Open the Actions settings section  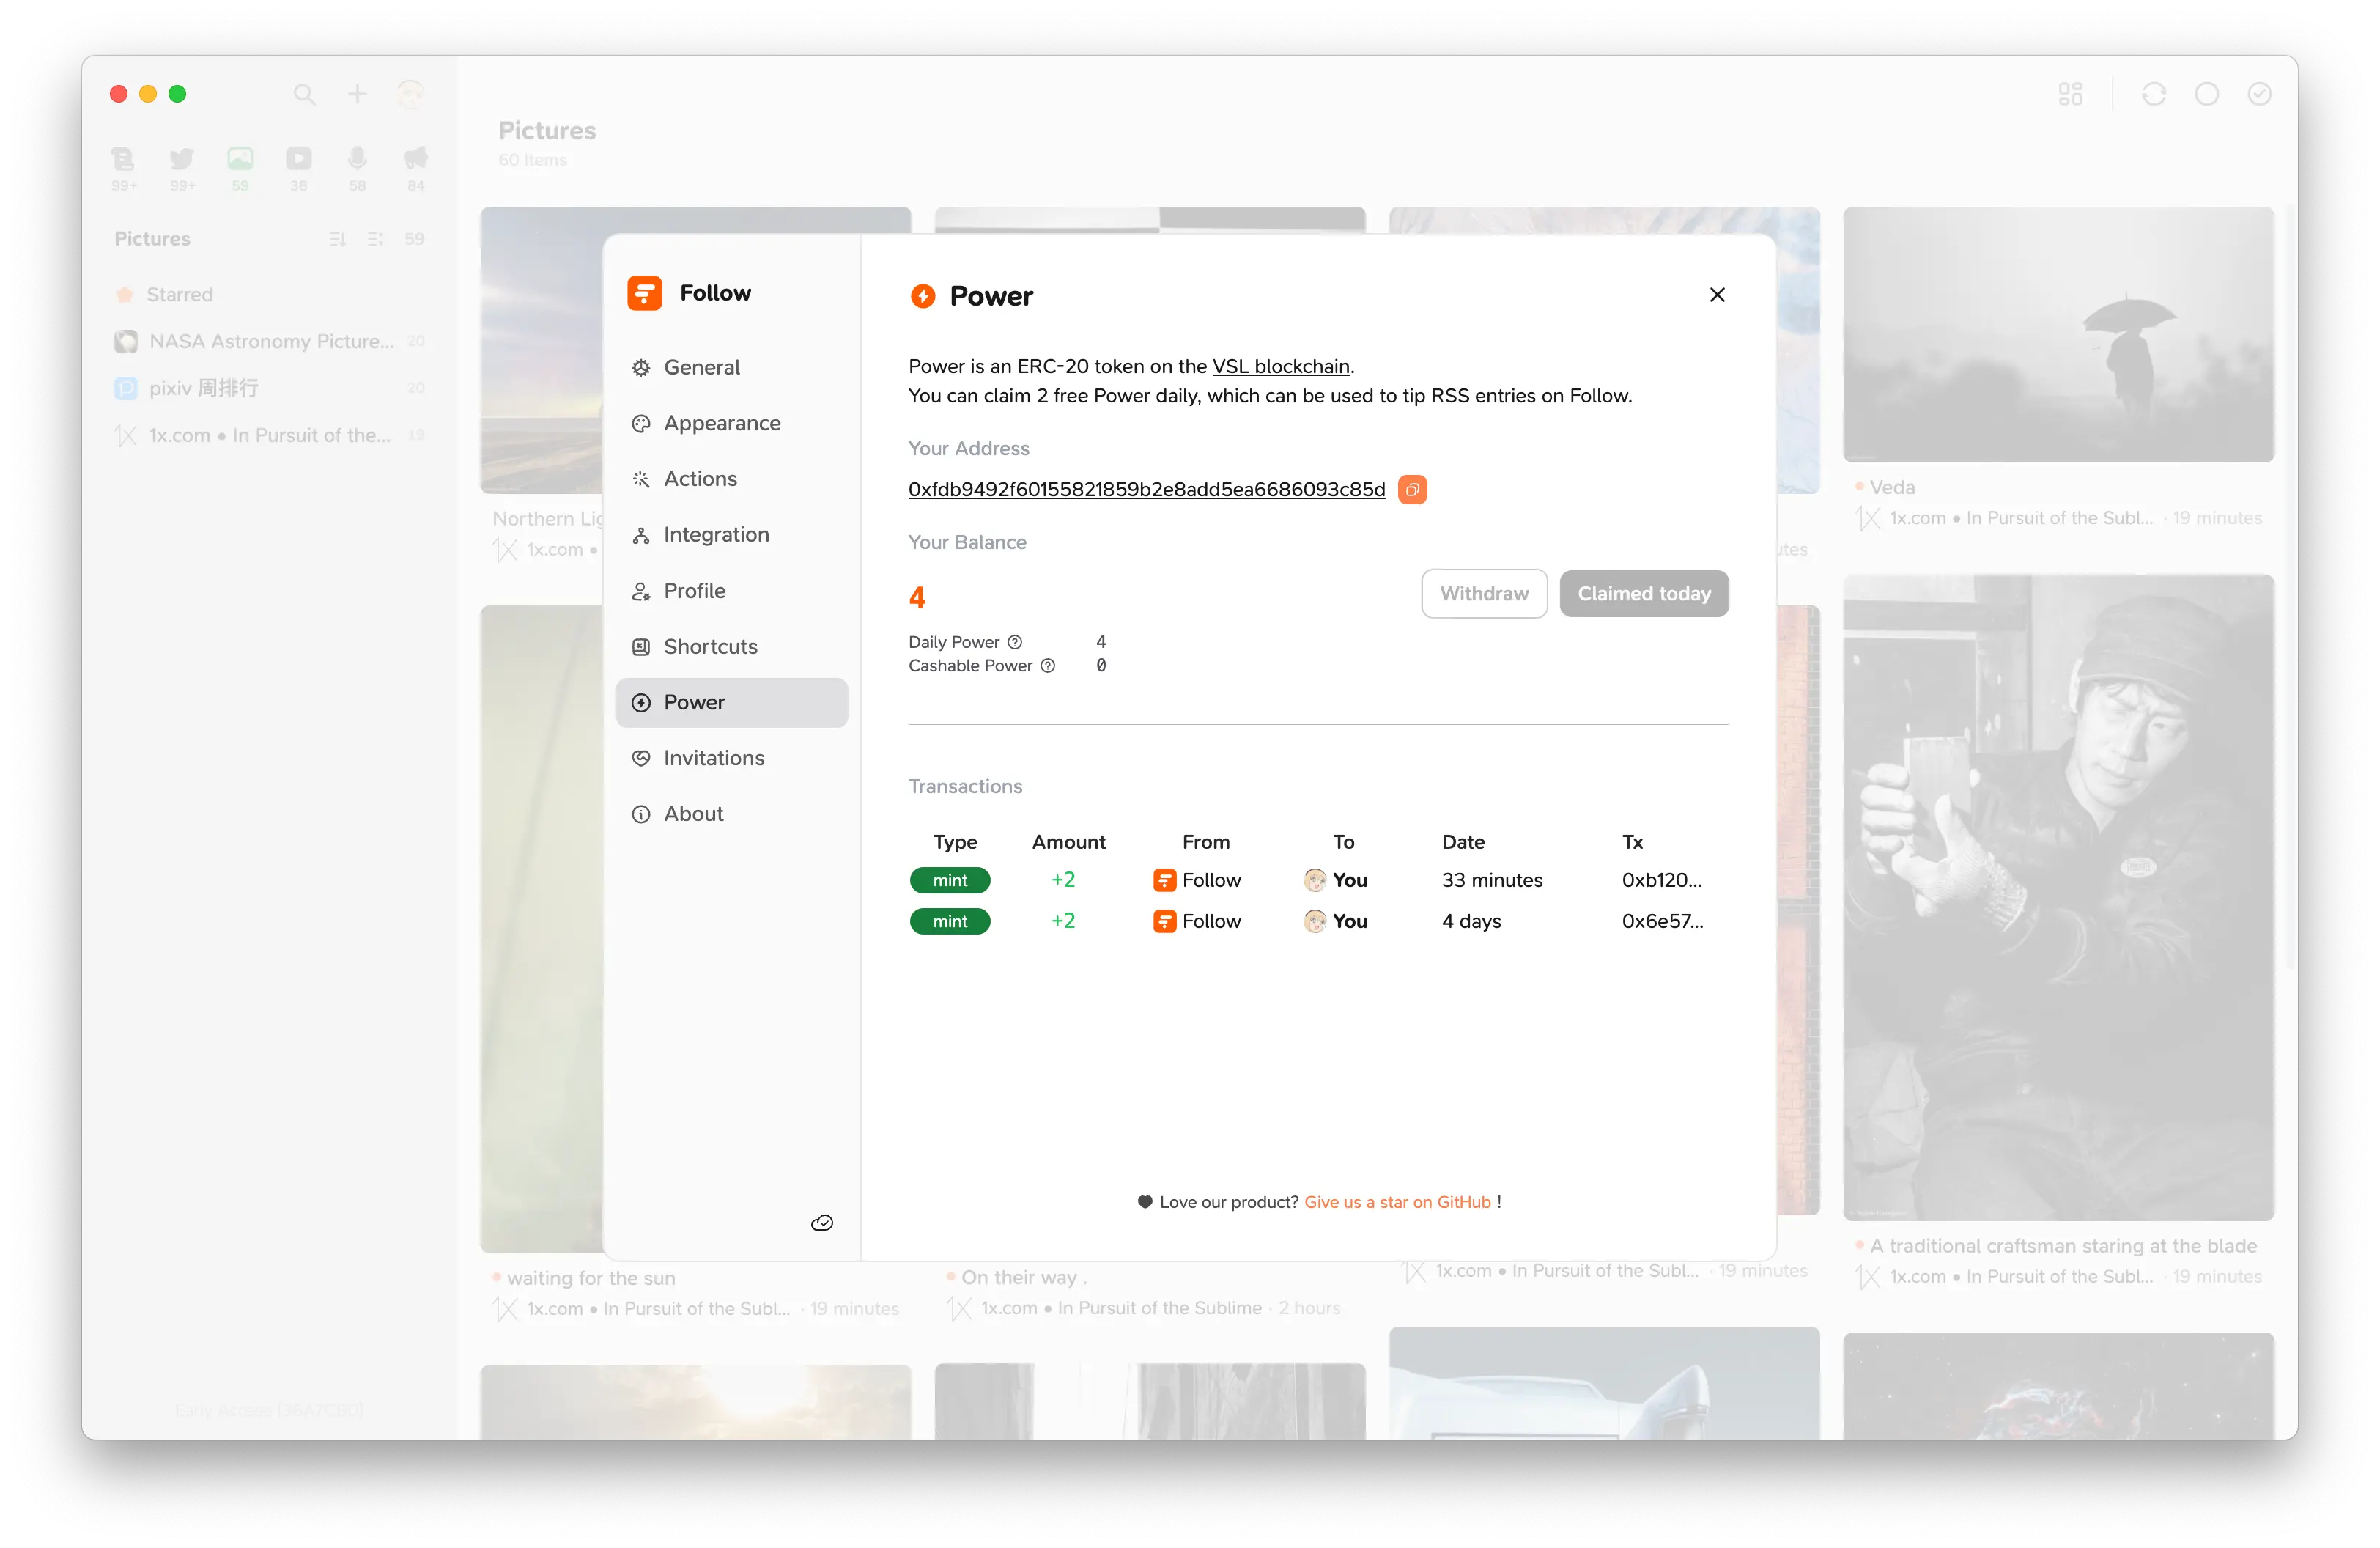point(700,479)
